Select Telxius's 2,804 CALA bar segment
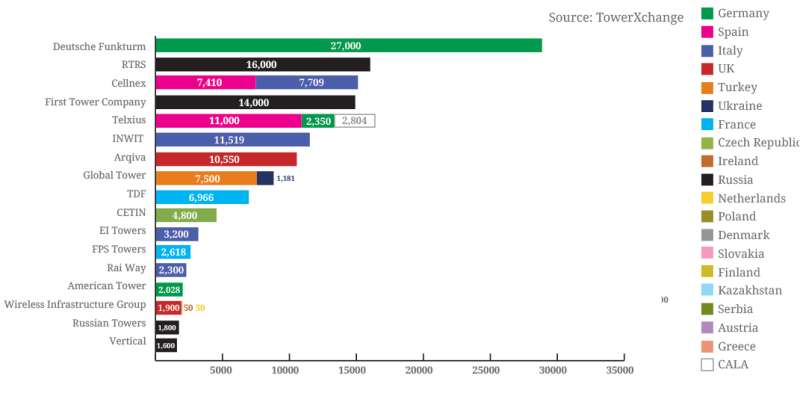800x396 pixels. tap(355, 121)
